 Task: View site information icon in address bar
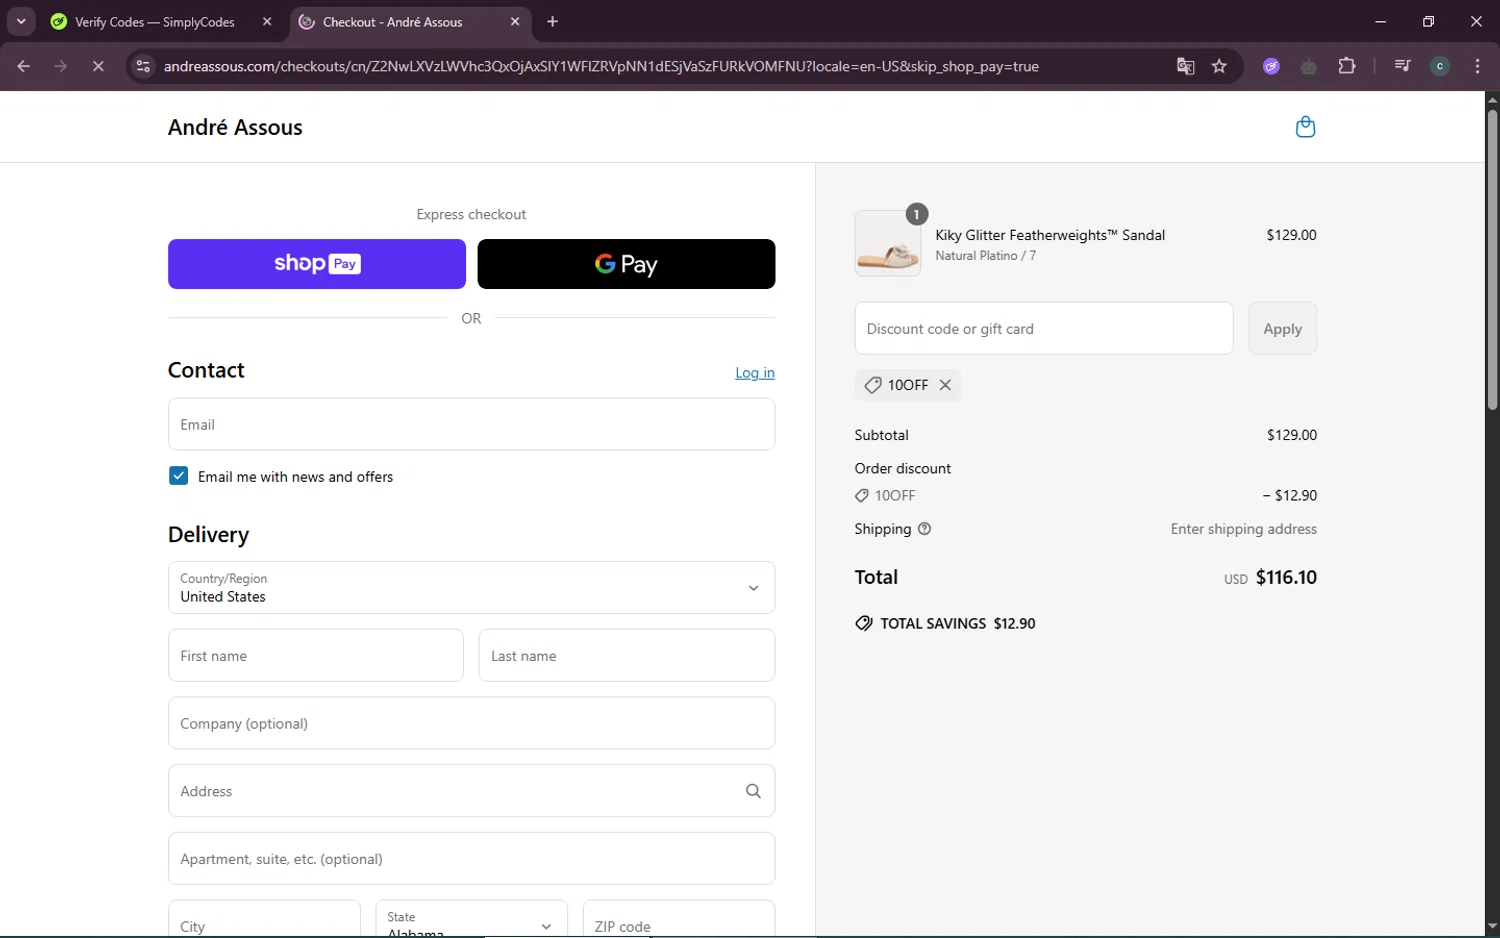(143, 66)
